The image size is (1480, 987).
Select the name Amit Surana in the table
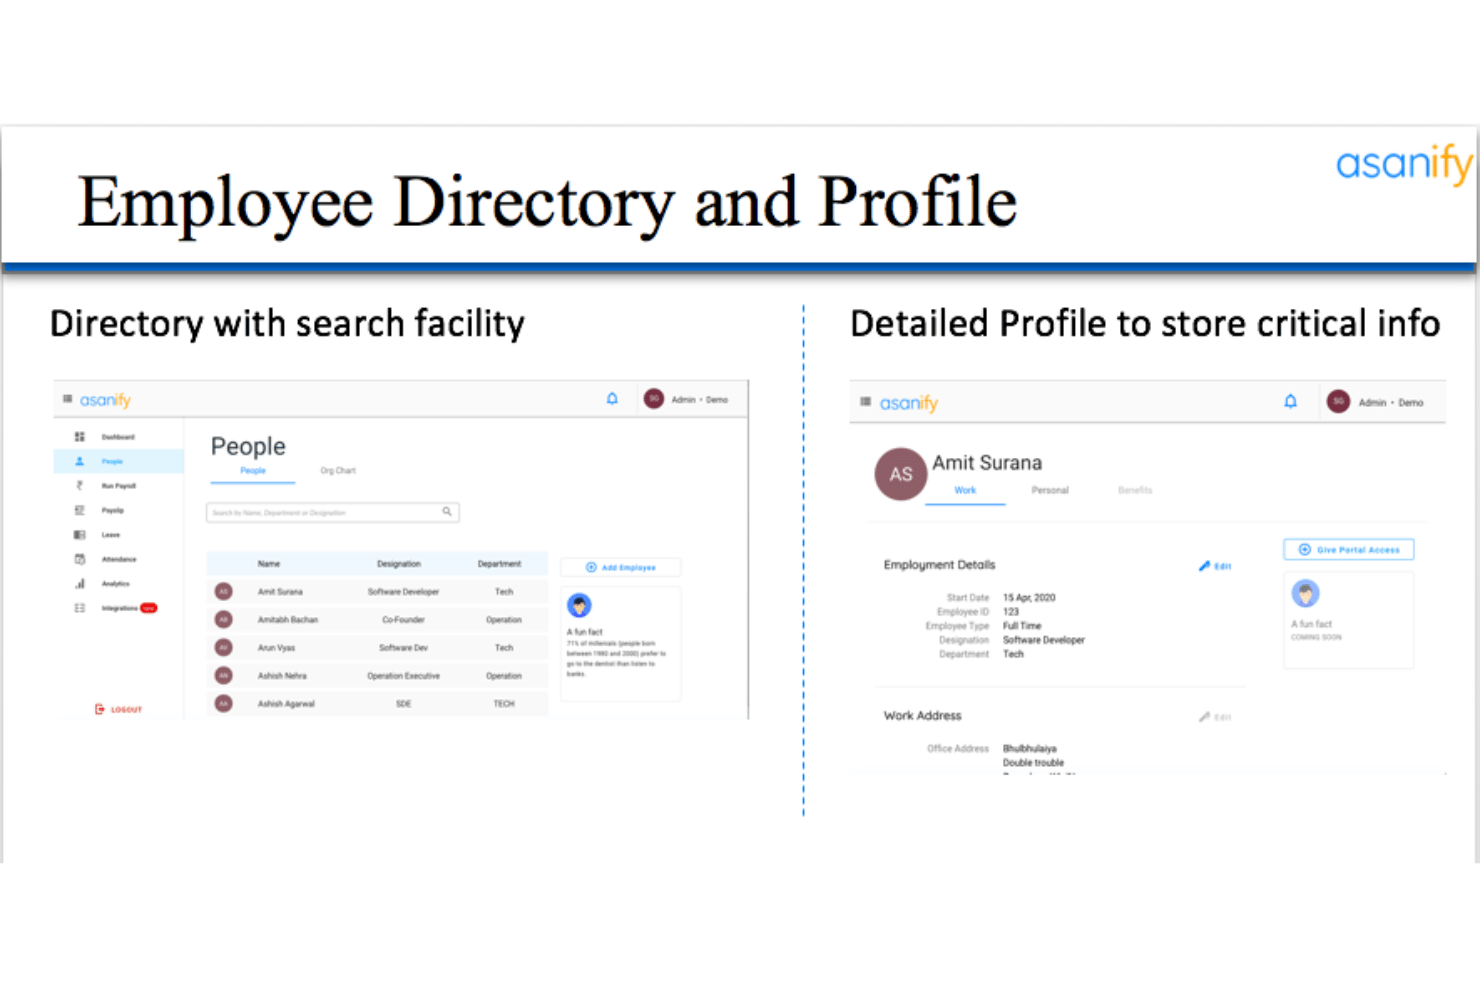[x=280, y=592]
